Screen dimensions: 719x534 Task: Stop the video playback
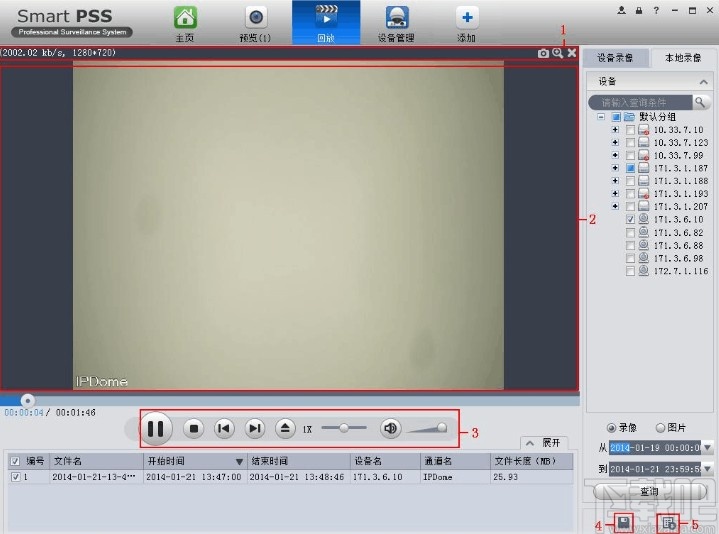click(194, 429)
